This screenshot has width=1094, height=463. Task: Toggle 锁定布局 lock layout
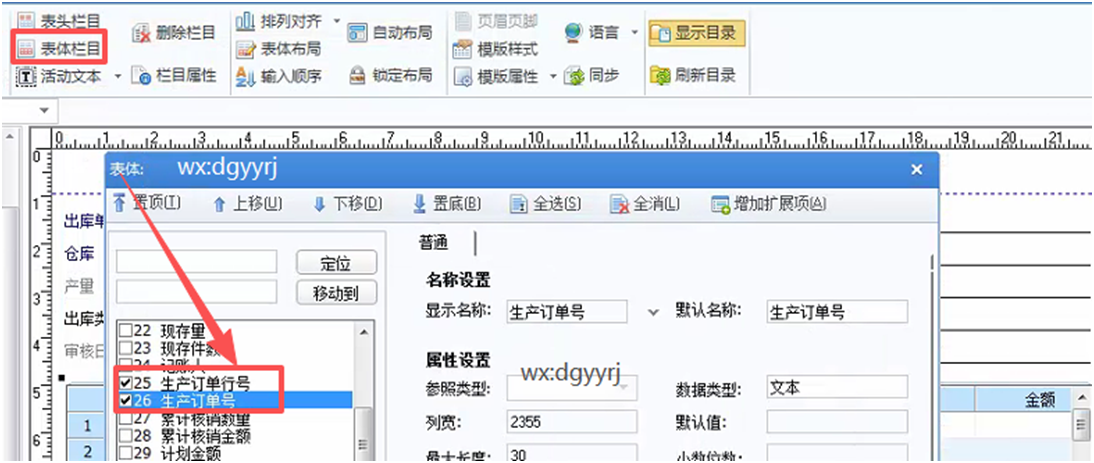pos(390,75)
